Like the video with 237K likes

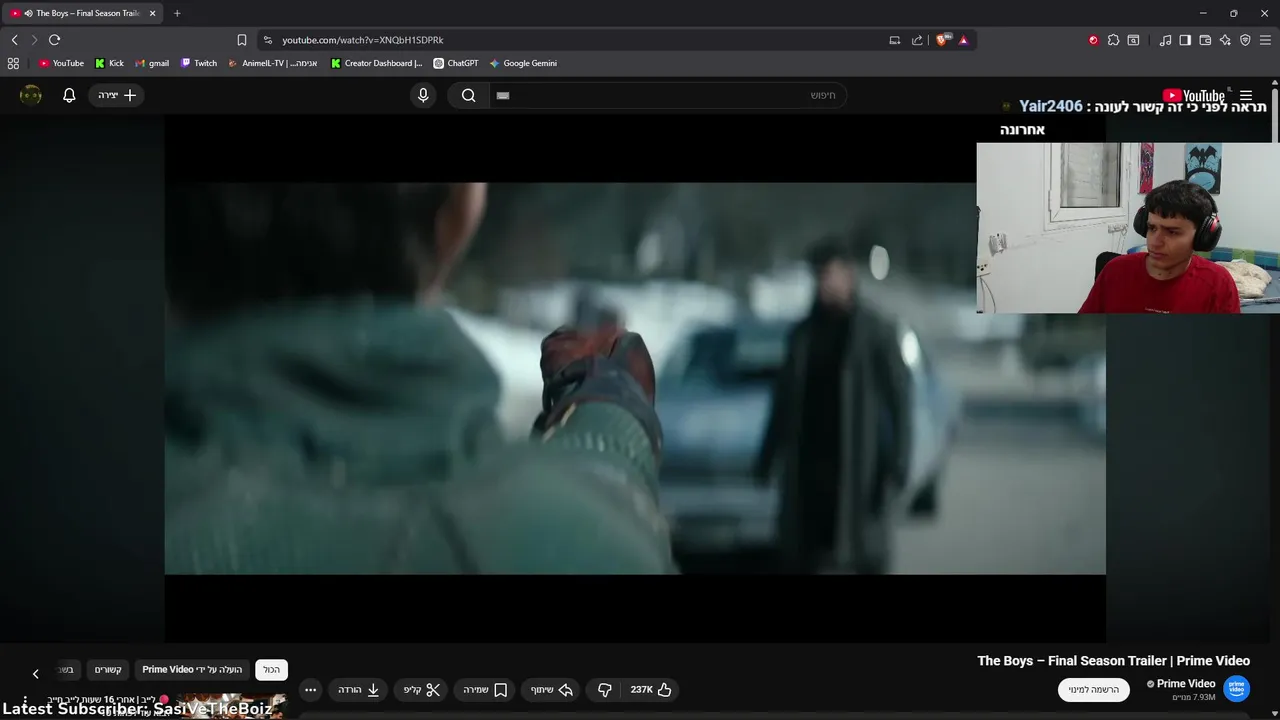tap(652, 690)
